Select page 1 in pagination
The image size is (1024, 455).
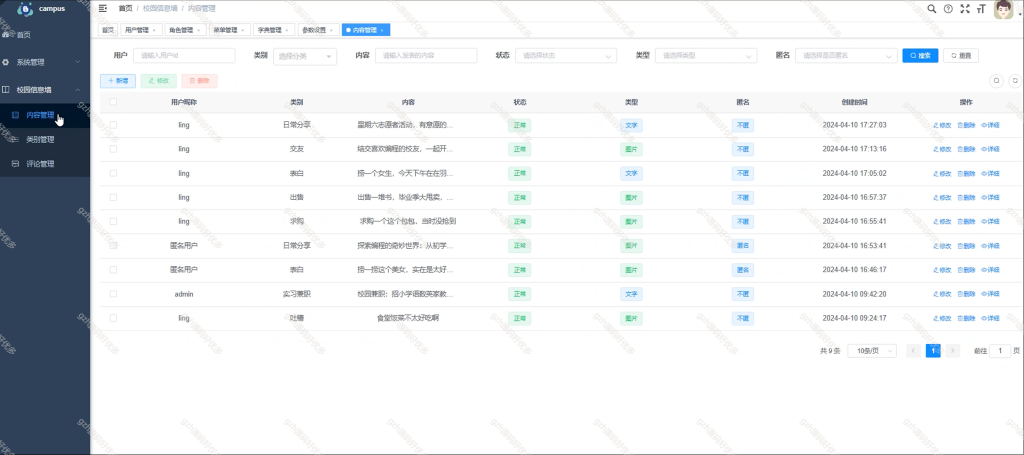(x=933, y=351)
